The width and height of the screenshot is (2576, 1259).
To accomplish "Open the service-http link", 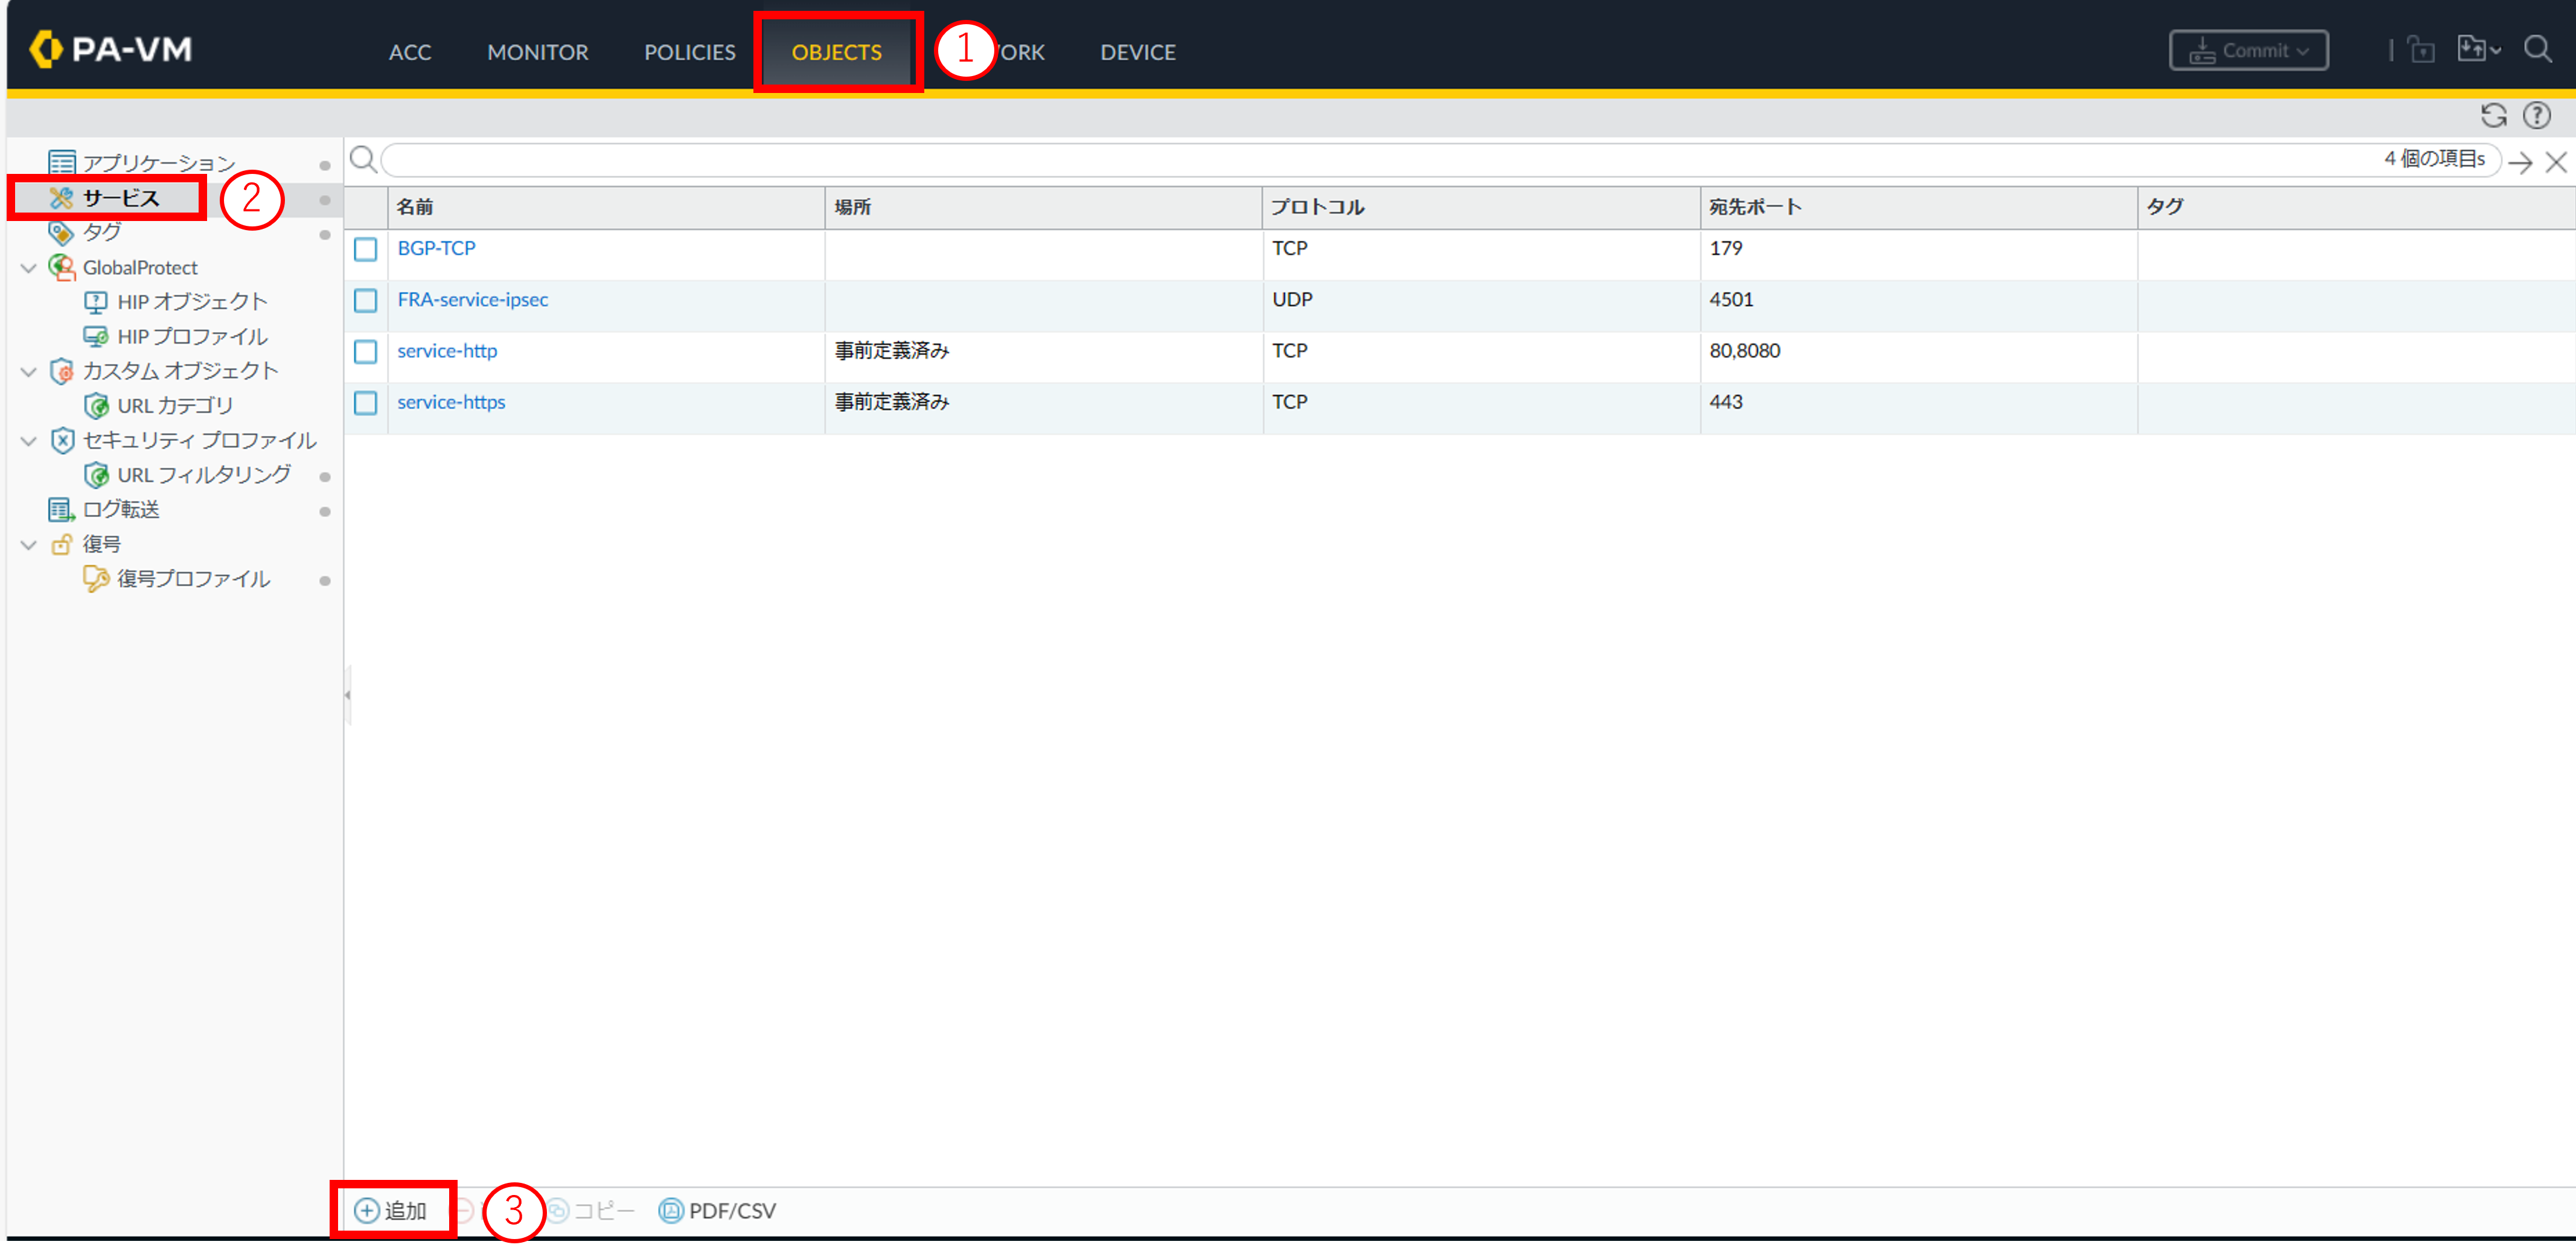I will point(447,351).
